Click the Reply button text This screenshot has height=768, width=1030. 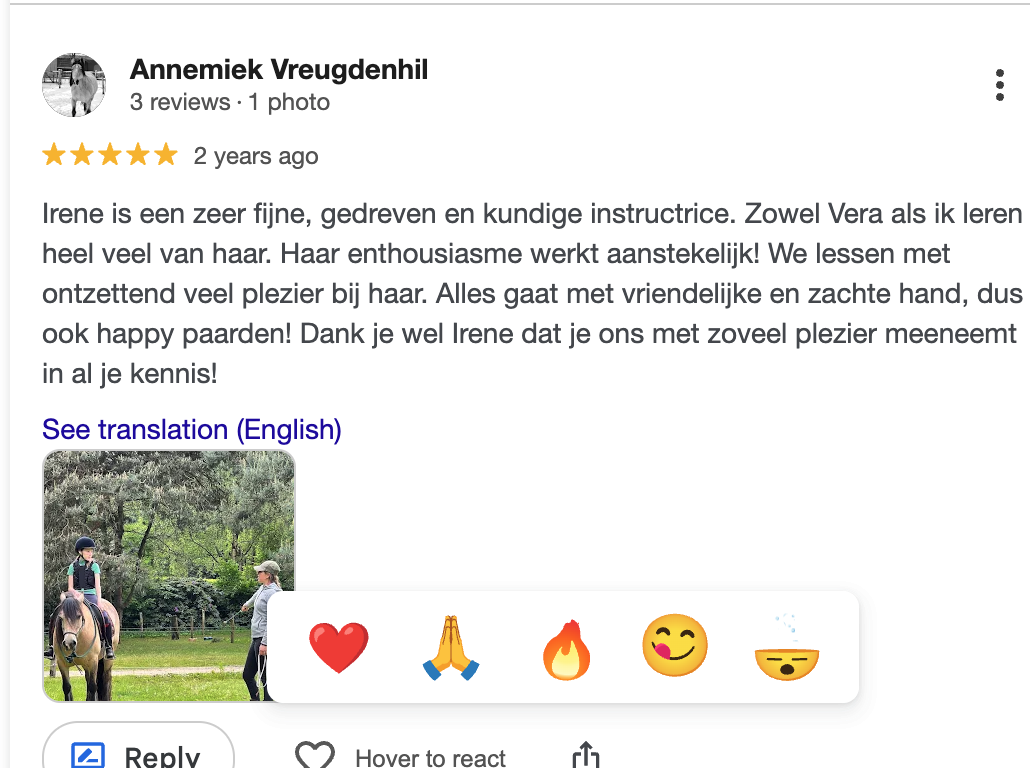point(162,757)
